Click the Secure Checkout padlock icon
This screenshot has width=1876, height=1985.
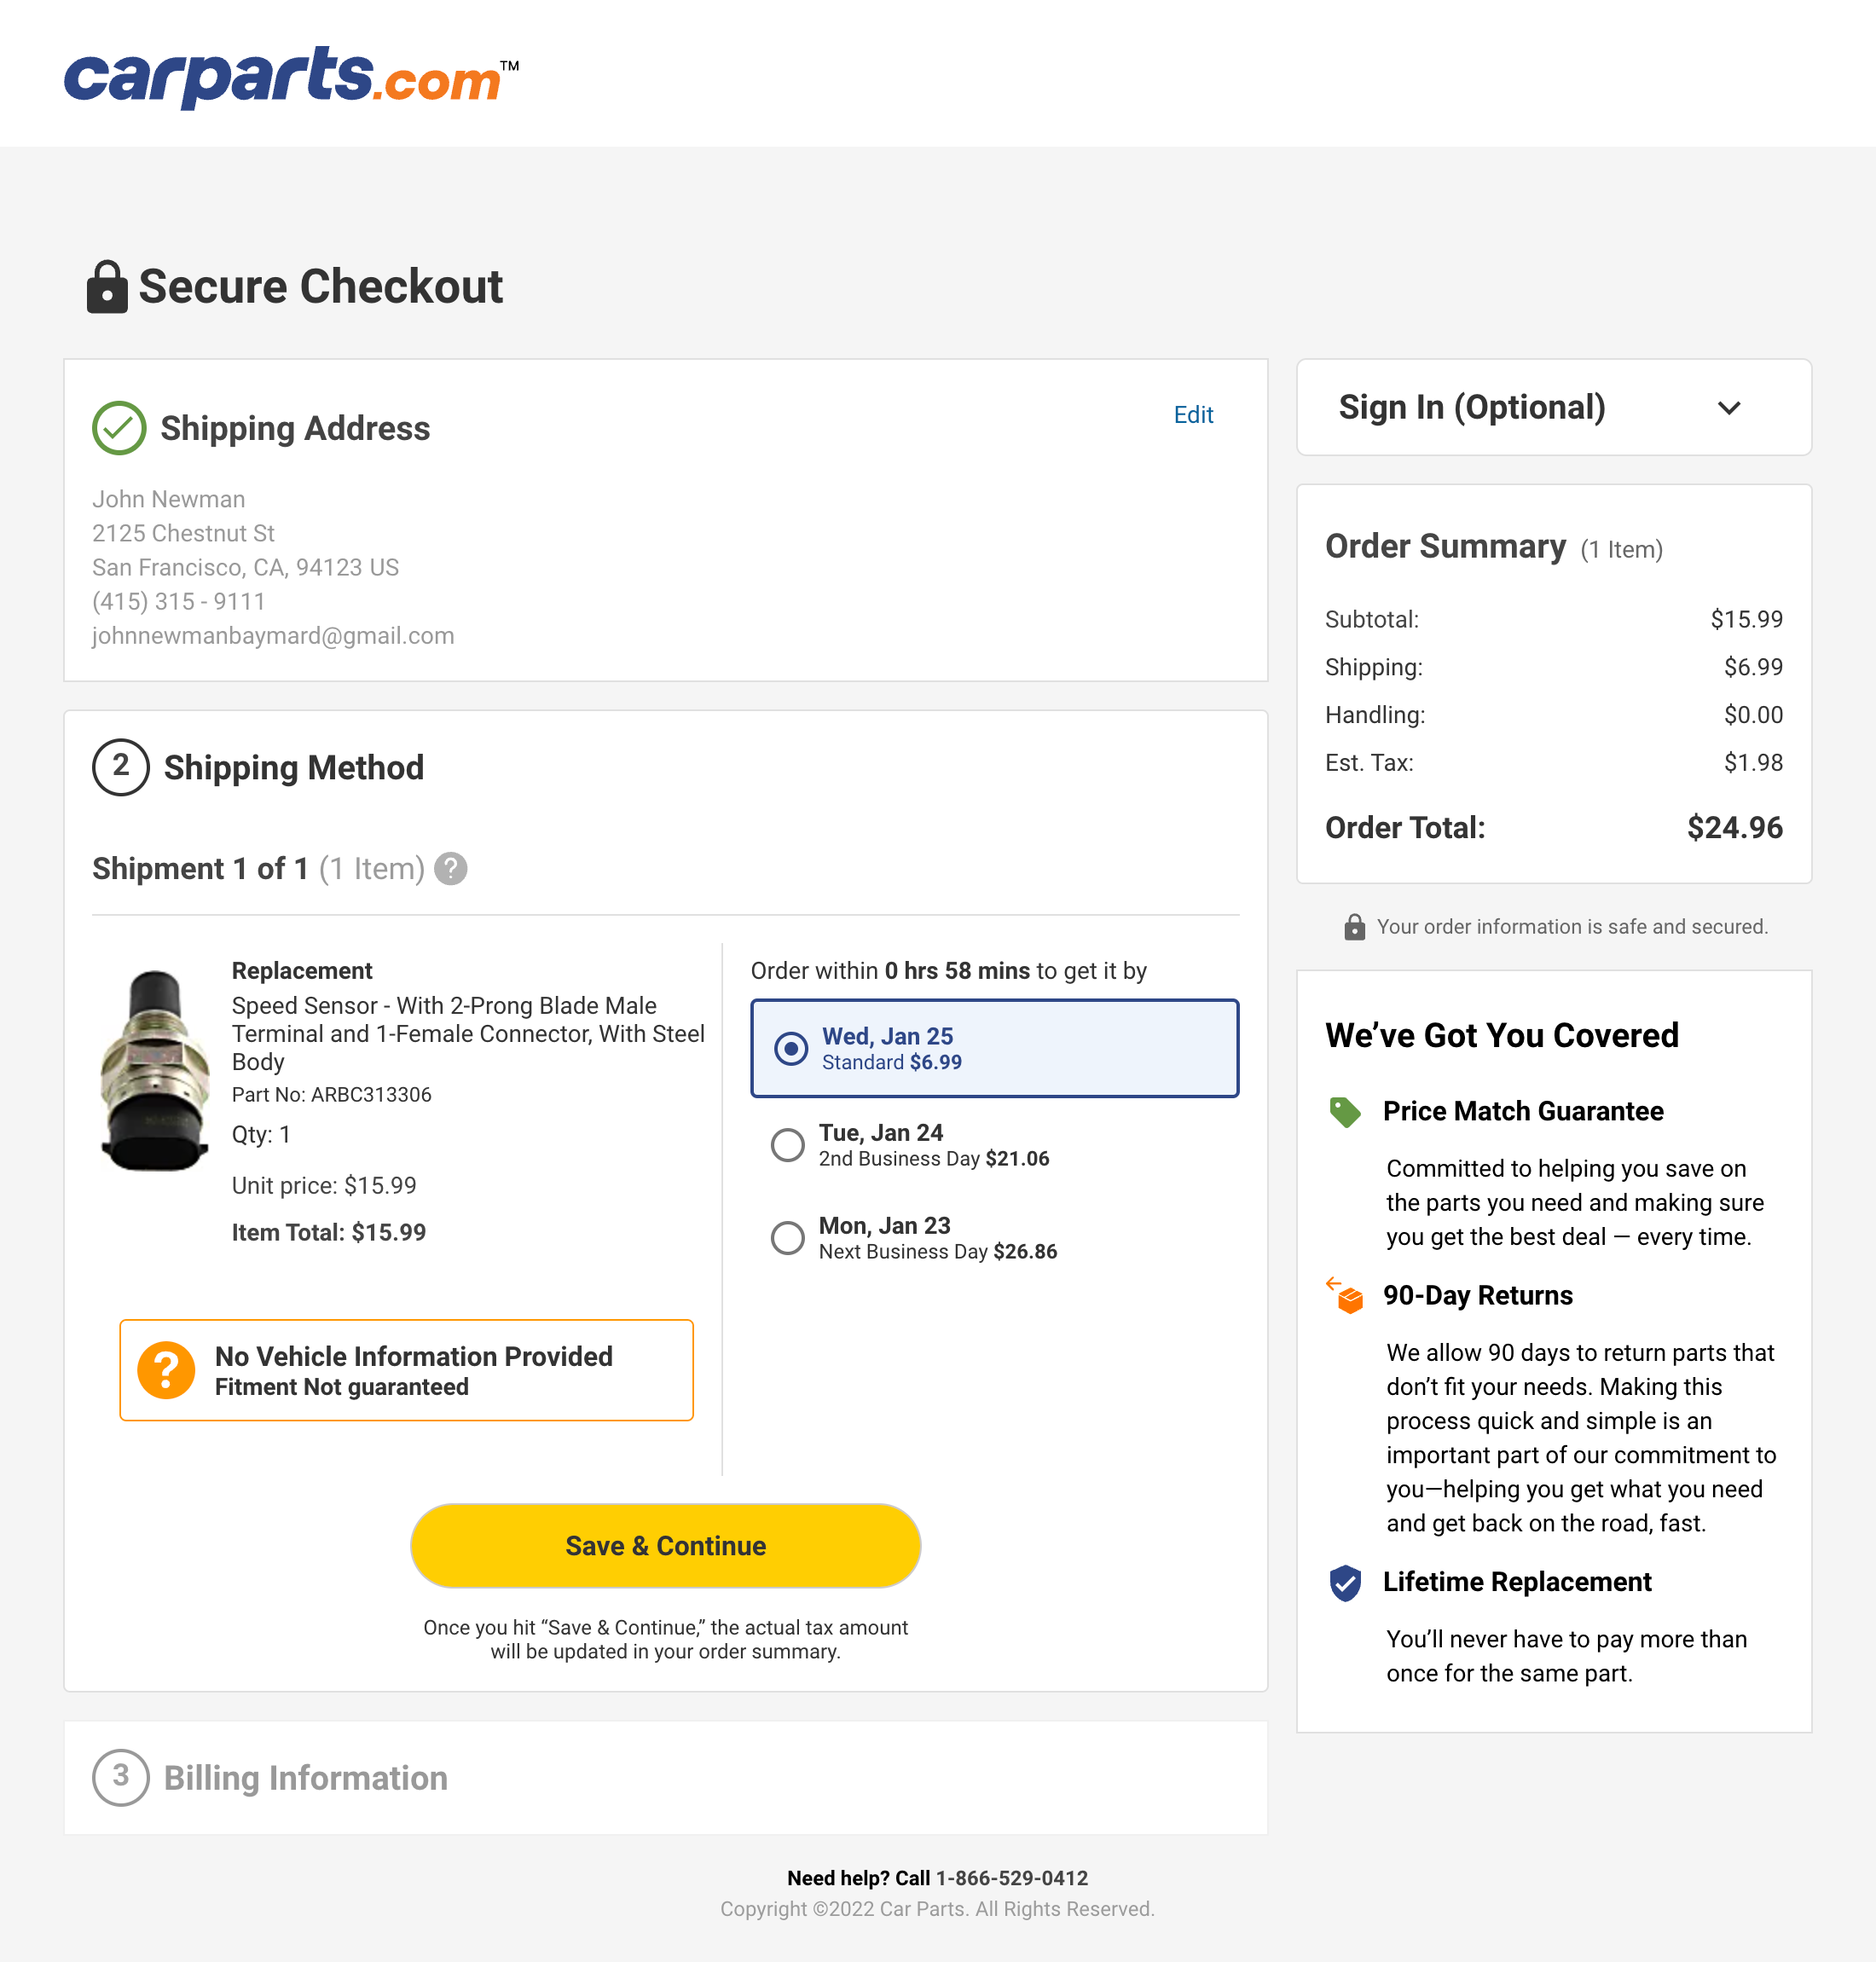[x=107, y=287]
